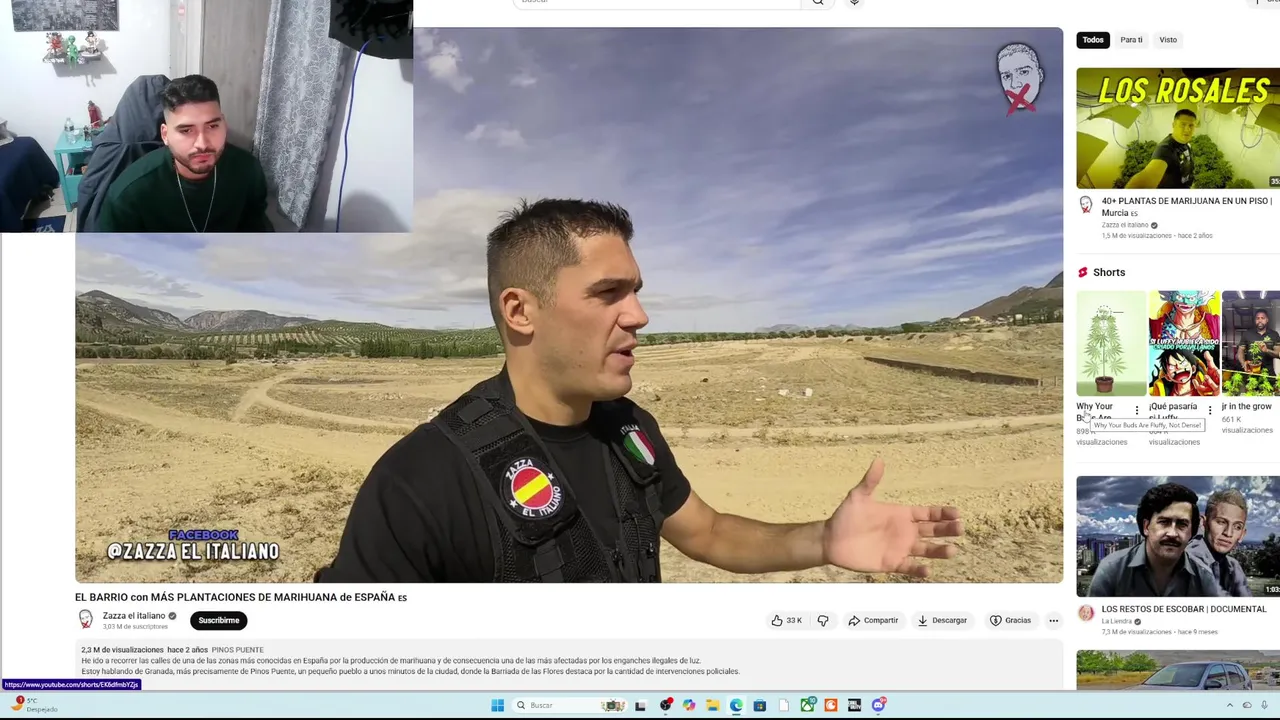Open options menu for 'Why Your' short
This screenshot has height=720, width=1280.
(1137, 410)
